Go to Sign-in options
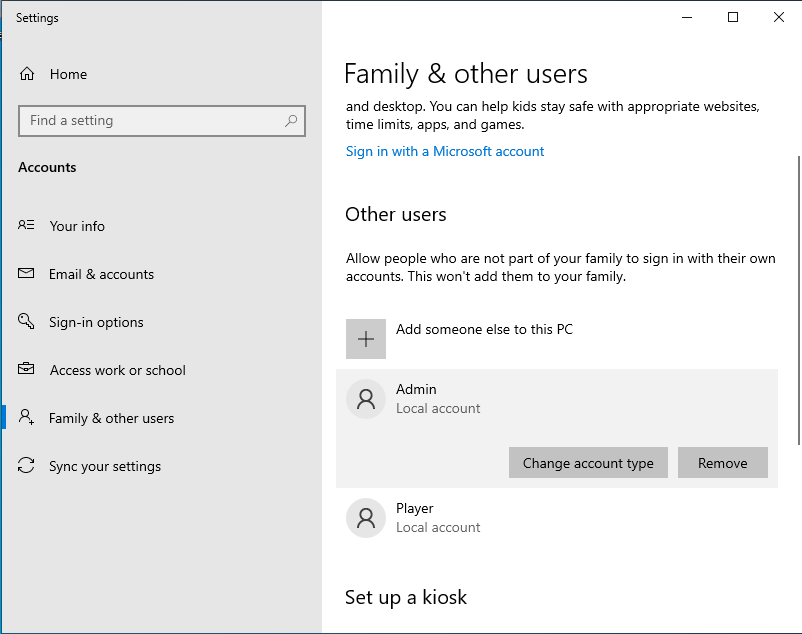Viewport: 802px width, 634px height. [96, 322]
